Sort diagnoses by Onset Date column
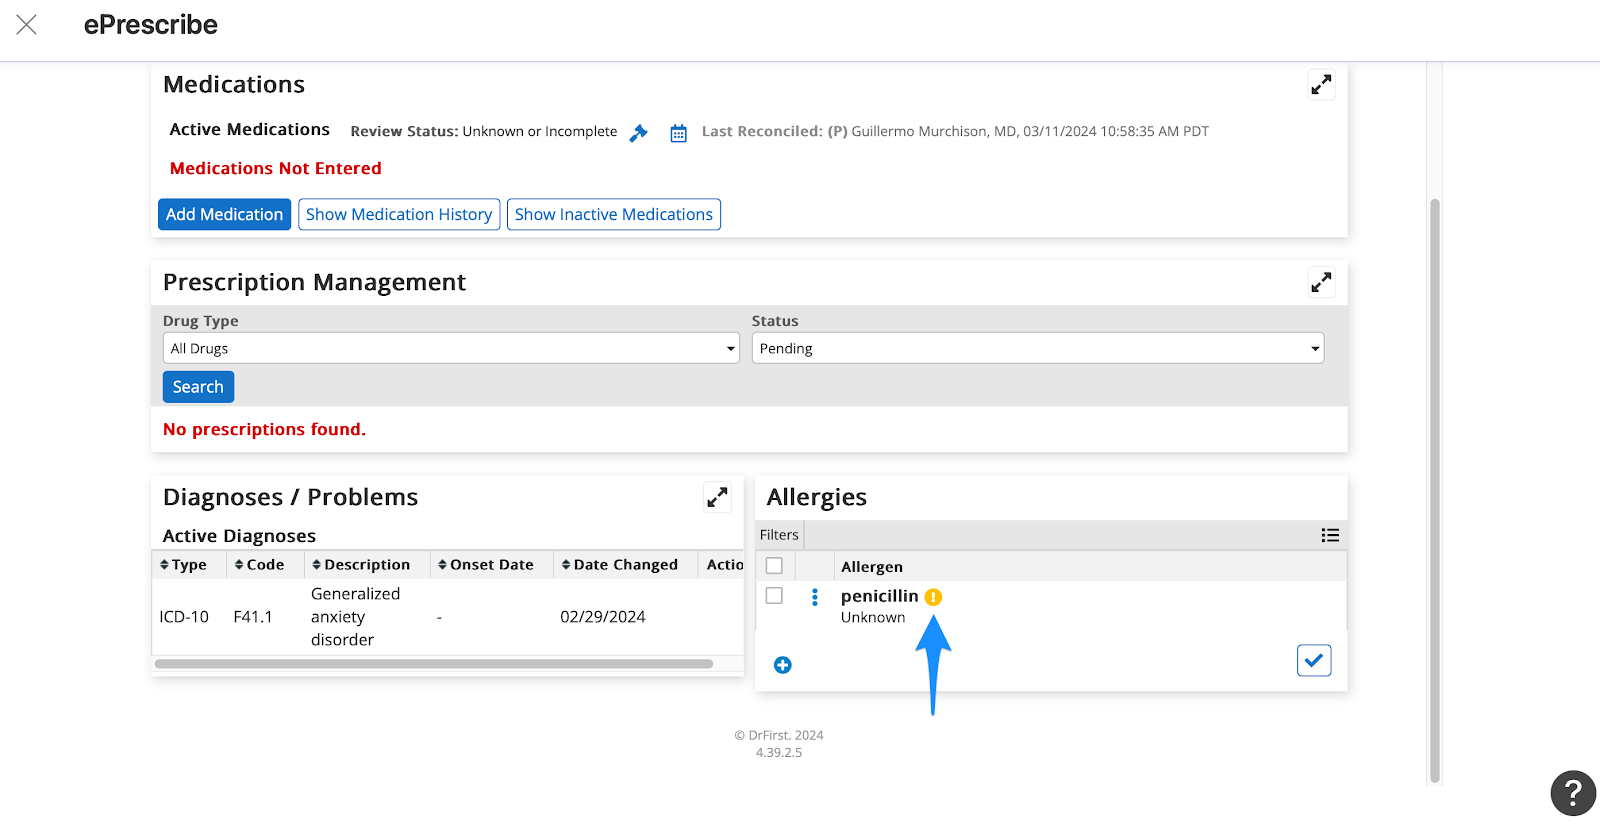This screenshot has height=830, width=1600. click(x=486, y=565)
